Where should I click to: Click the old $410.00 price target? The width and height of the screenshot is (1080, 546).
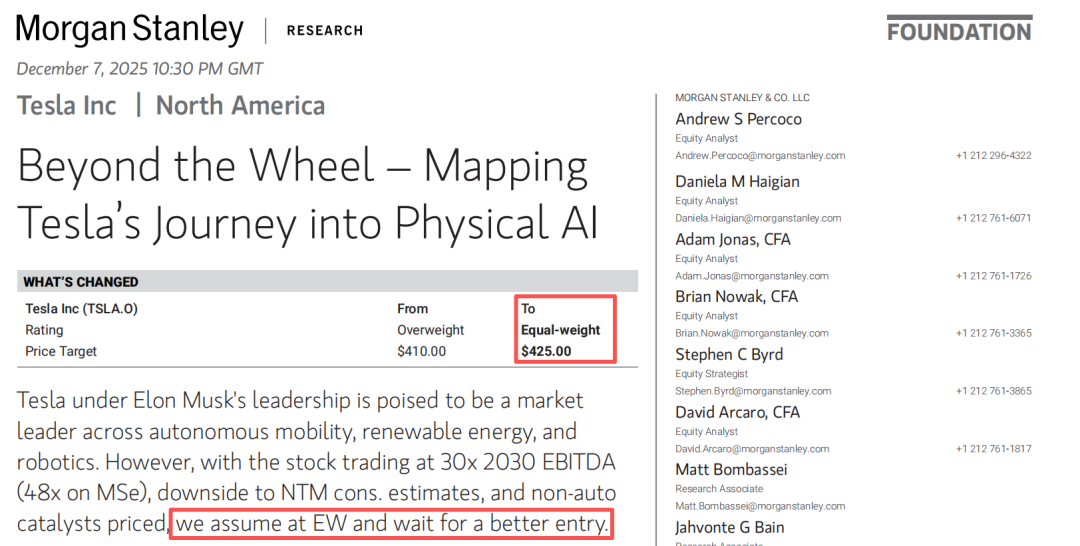coord(421,351)
